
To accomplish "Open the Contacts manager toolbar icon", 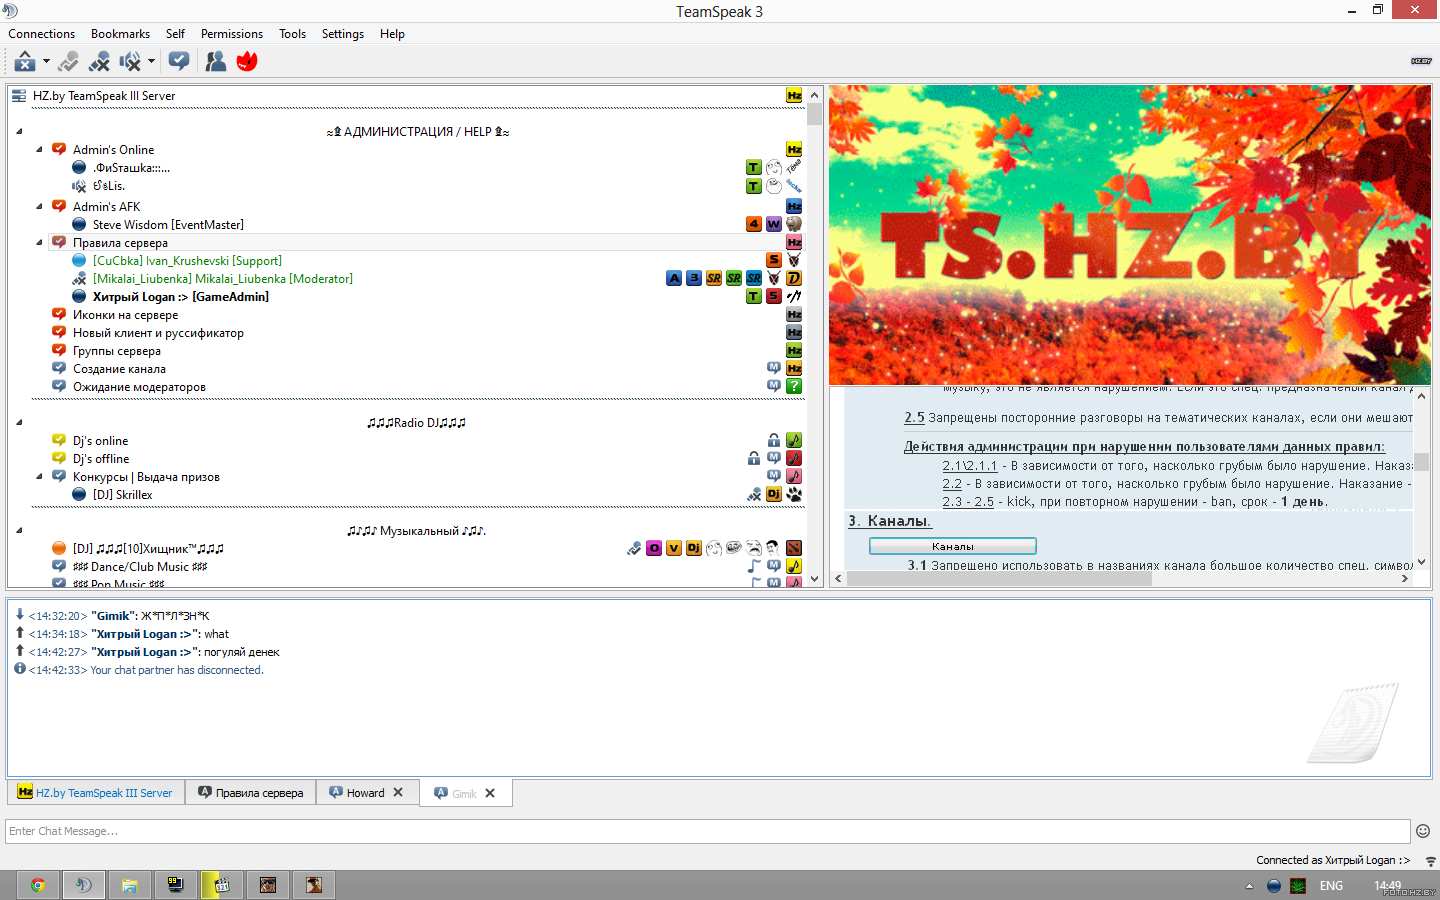I will tap(215, 61).
